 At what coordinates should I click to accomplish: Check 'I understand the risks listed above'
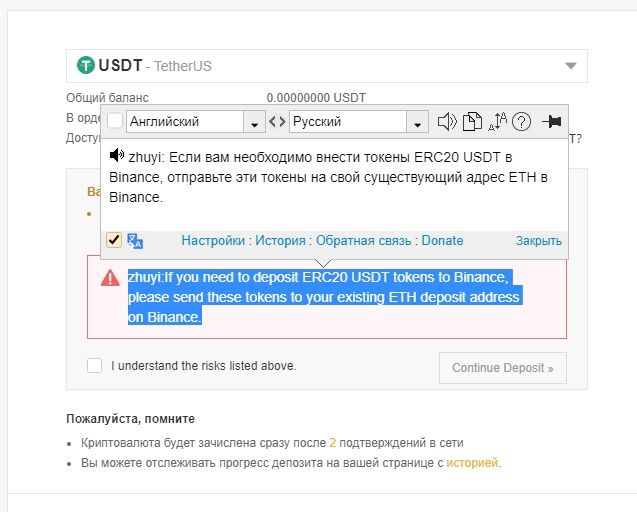(x=95, y=365)
